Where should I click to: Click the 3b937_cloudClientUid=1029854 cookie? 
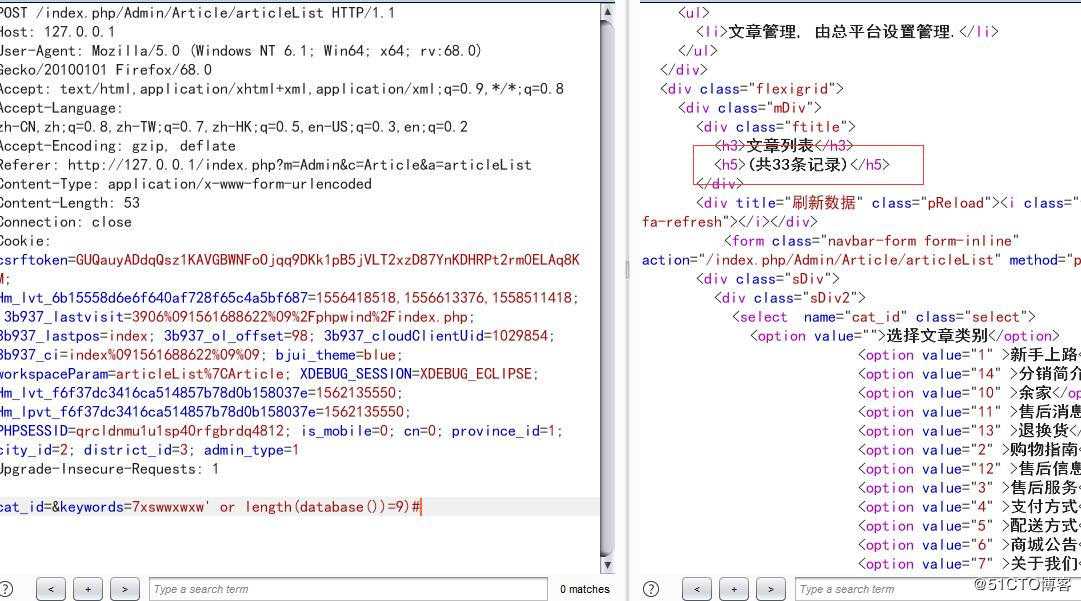438,336
